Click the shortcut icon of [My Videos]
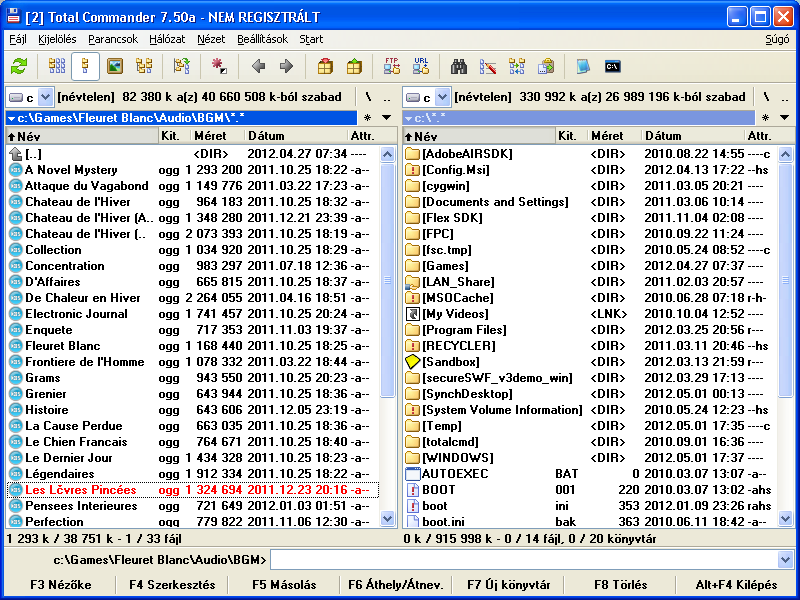 coord(412,314)
